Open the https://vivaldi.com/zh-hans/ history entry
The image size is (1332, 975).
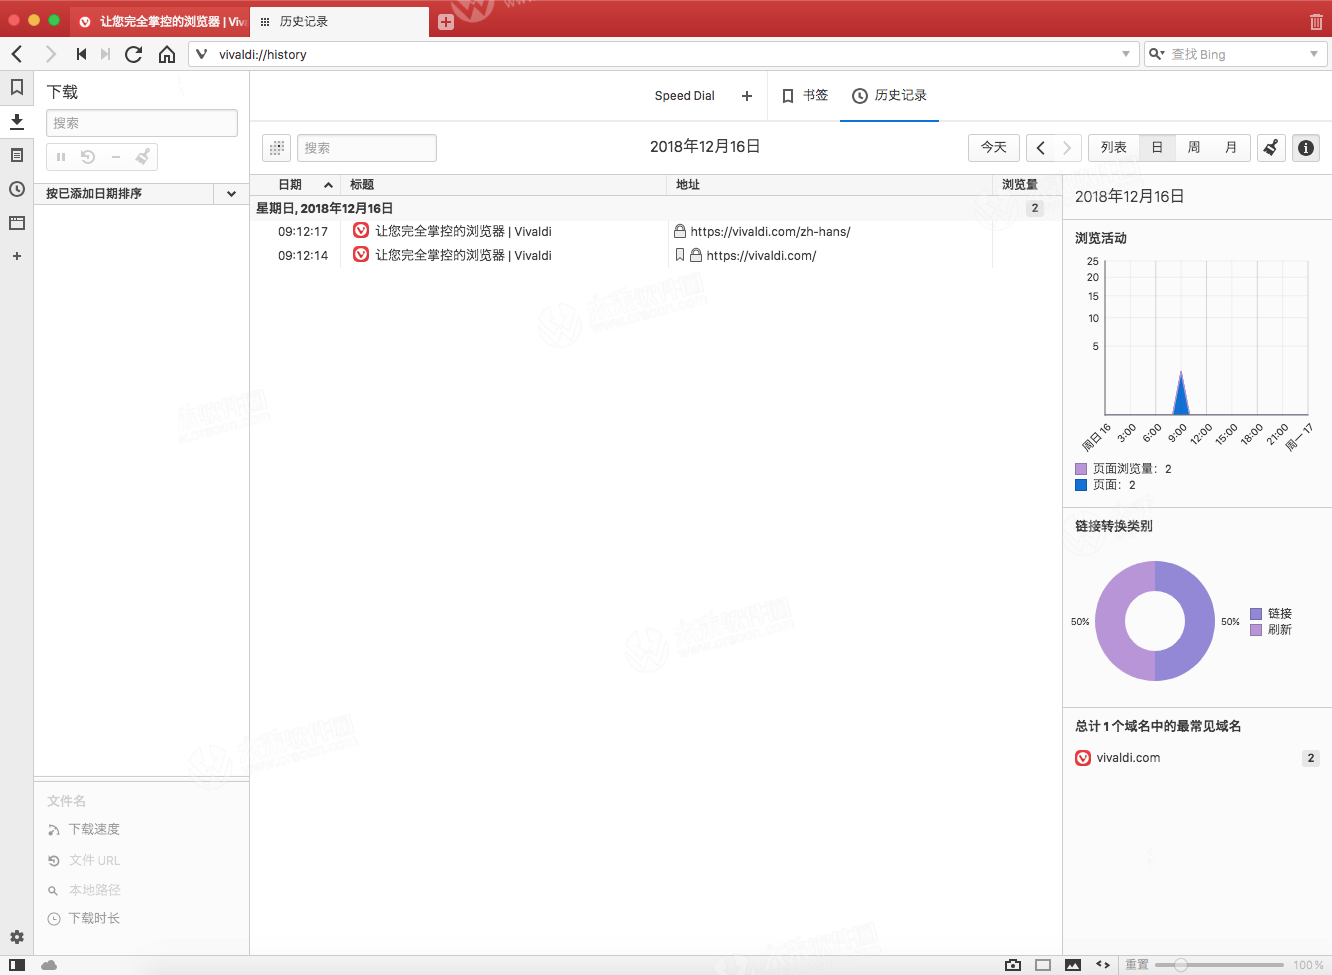tap(770, 231)
